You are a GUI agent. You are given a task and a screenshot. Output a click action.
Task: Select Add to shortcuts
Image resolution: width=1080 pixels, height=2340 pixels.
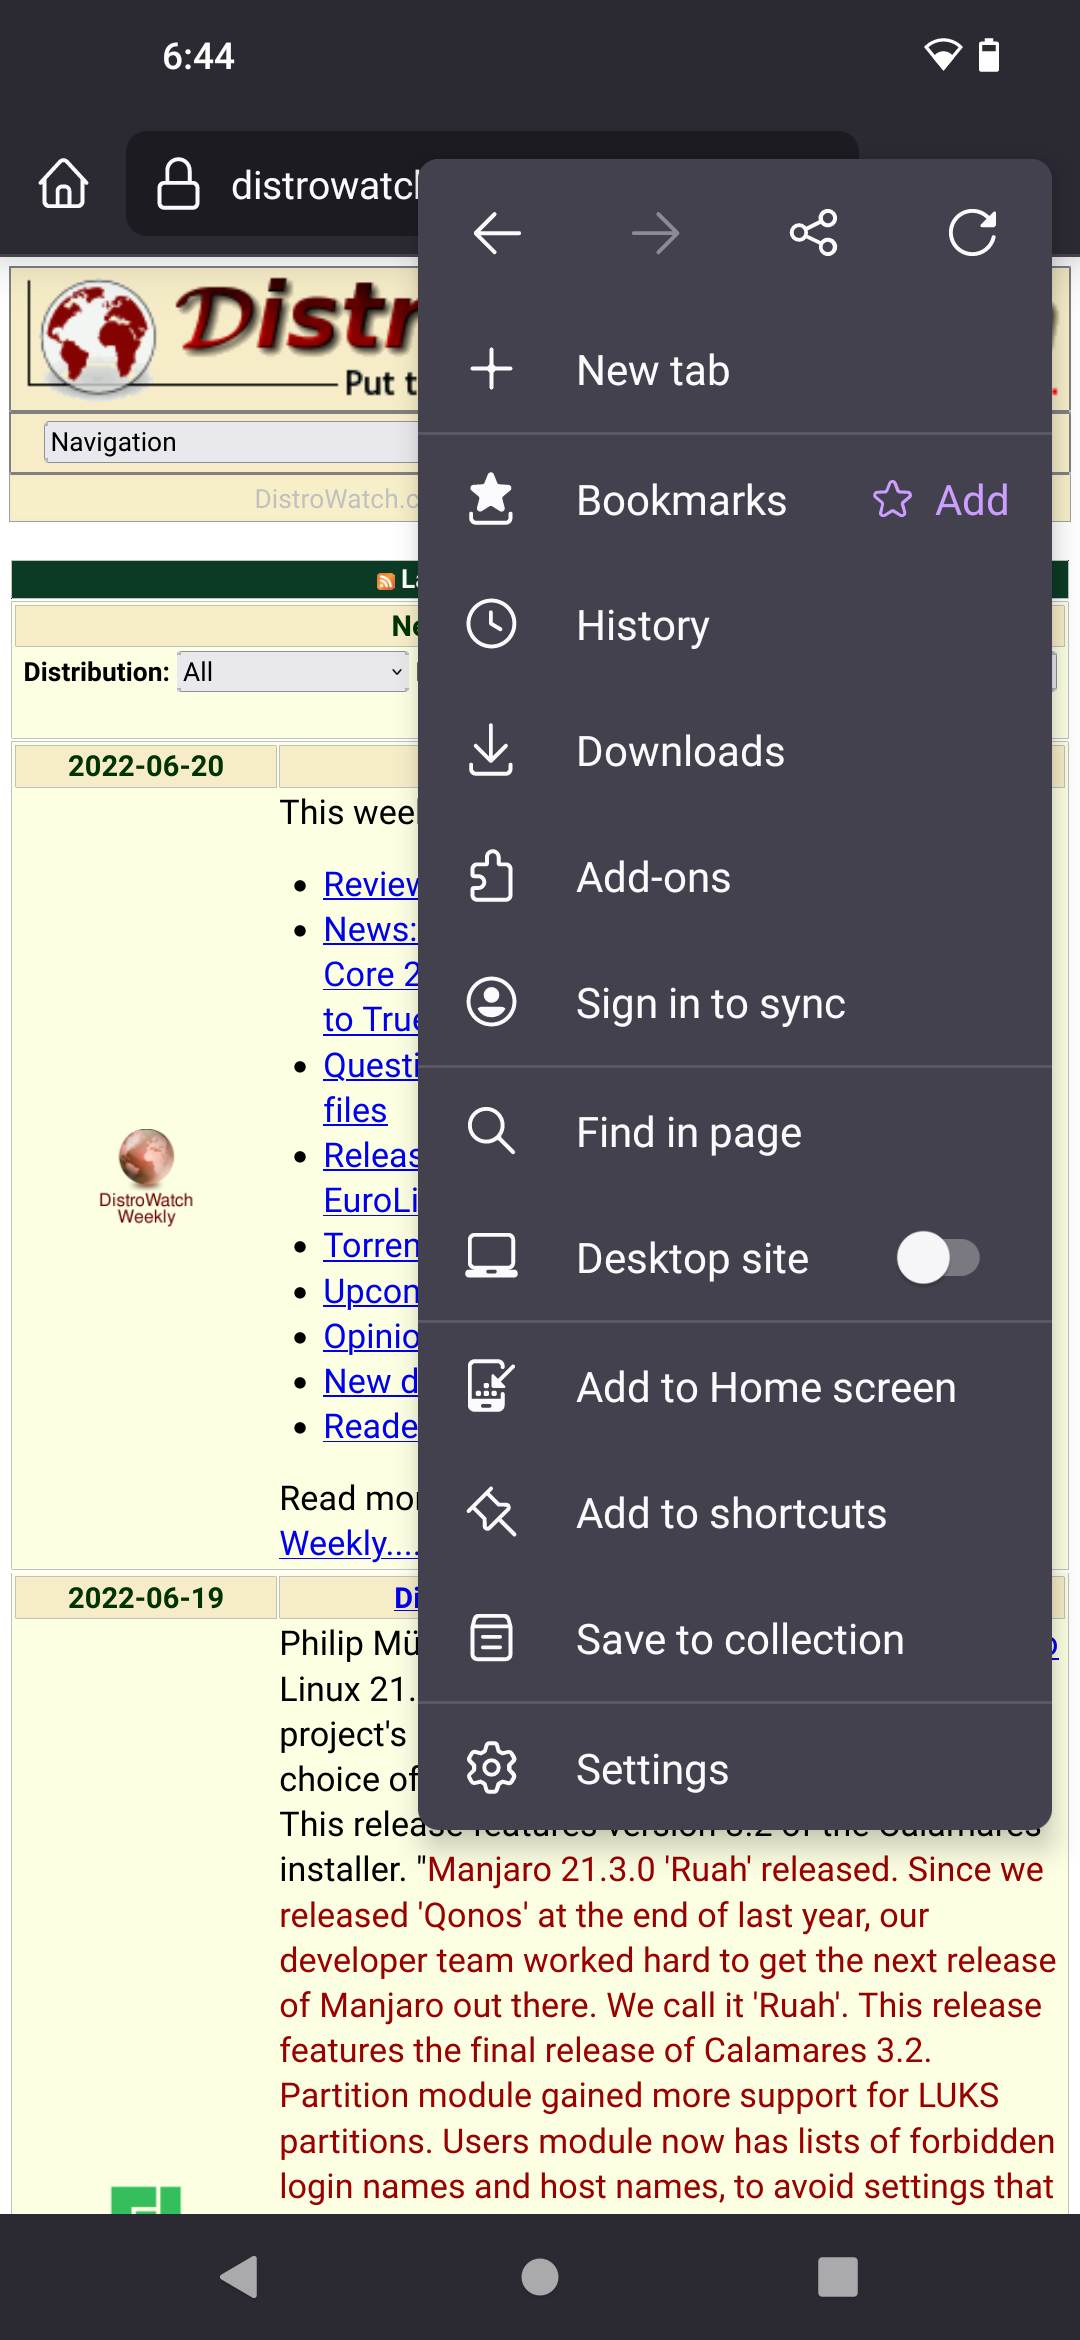[x=735, y=1513]
